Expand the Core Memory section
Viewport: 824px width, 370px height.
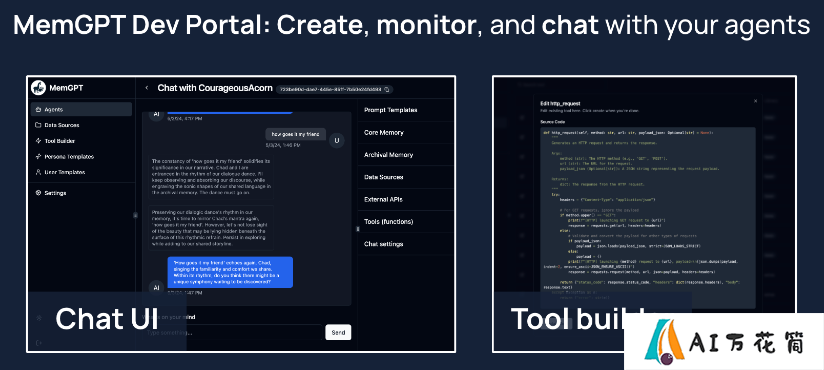point(405,132)
